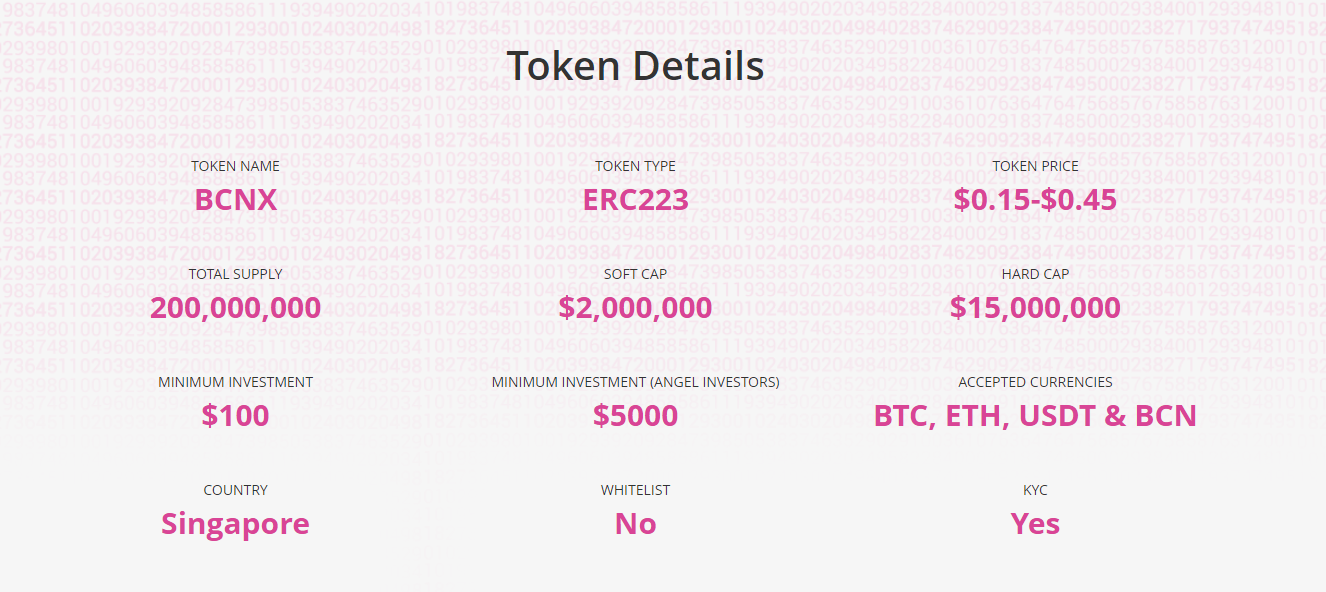Click the No value under WHITELIST
1326x592 pixels.
(x=635, y=523)
